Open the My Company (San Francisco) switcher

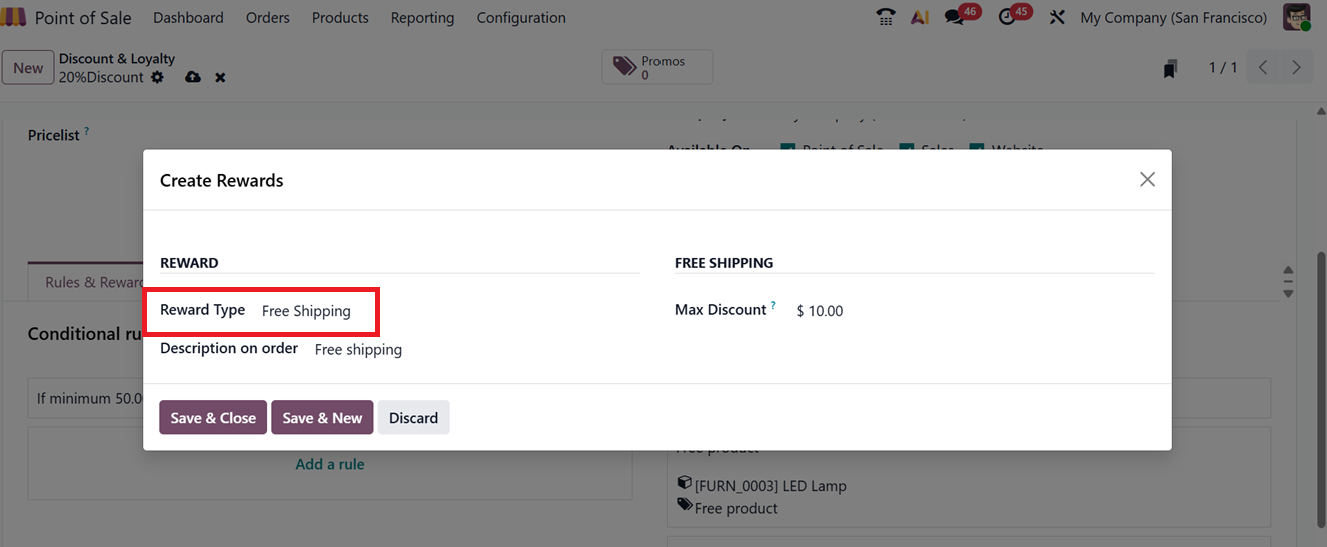(1173, 17)
